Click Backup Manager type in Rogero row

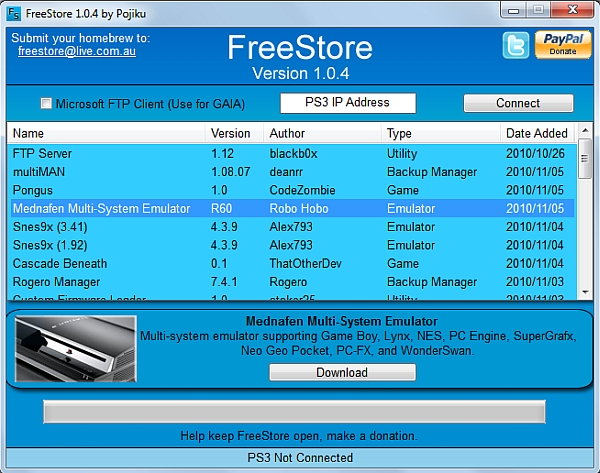point(432,282)
